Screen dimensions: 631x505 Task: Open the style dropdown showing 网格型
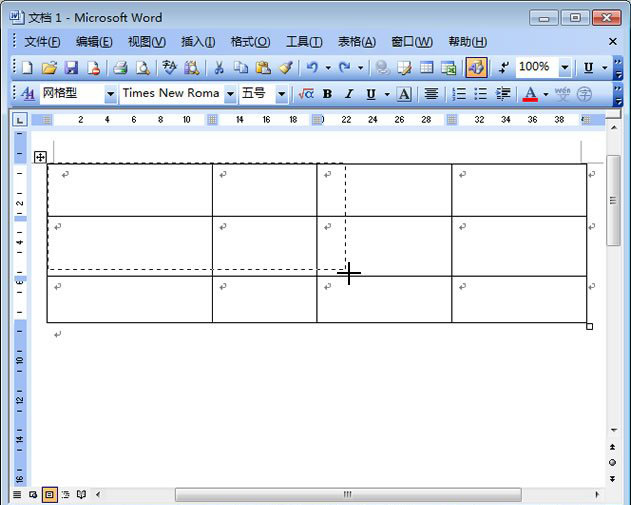coord(110,94)
